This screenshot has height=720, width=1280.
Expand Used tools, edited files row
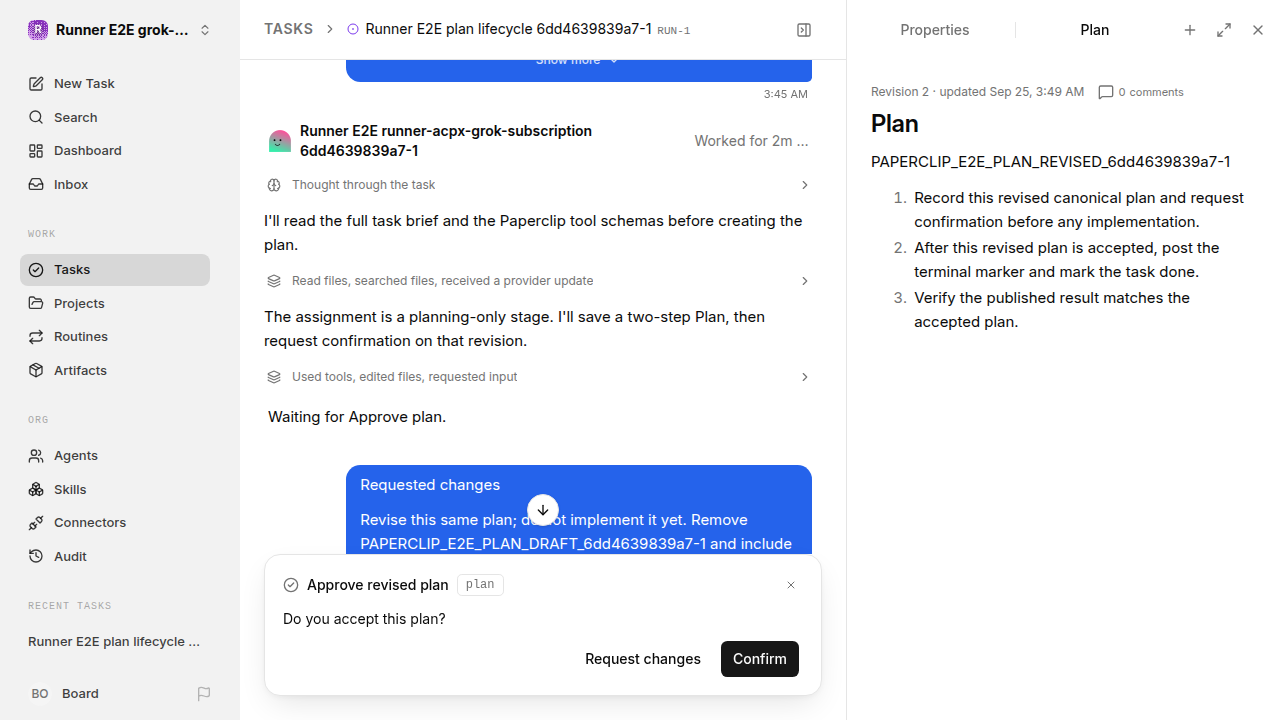tap(538, 377)
